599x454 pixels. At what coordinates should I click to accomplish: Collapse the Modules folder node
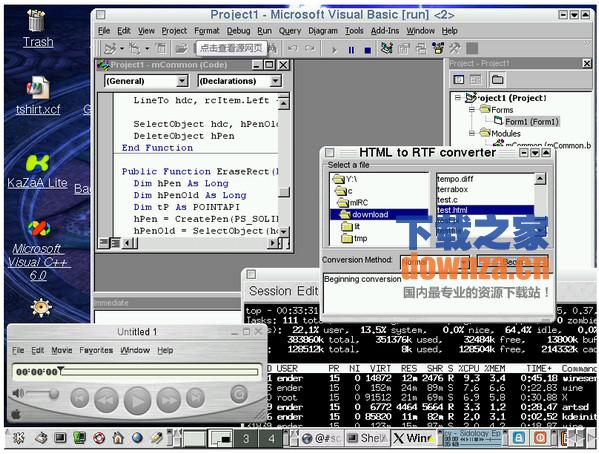472,133
